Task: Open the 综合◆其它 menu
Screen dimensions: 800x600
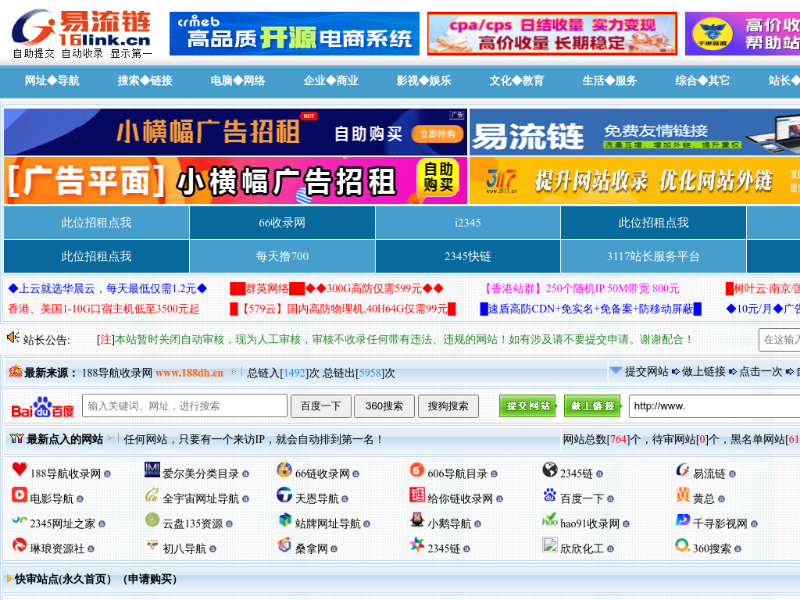Action: (x=703, y=81)
